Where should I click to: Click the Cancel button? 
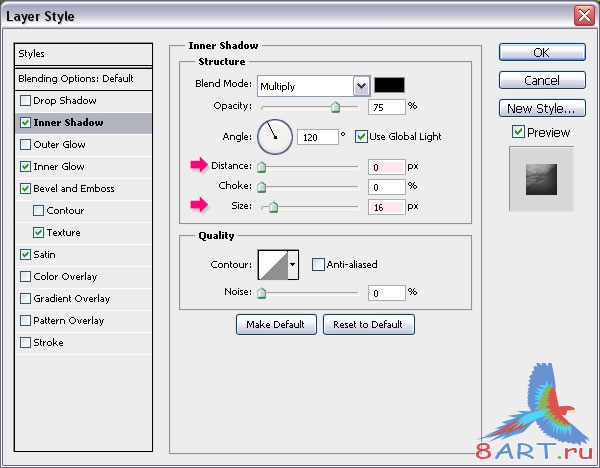[542, 80]
